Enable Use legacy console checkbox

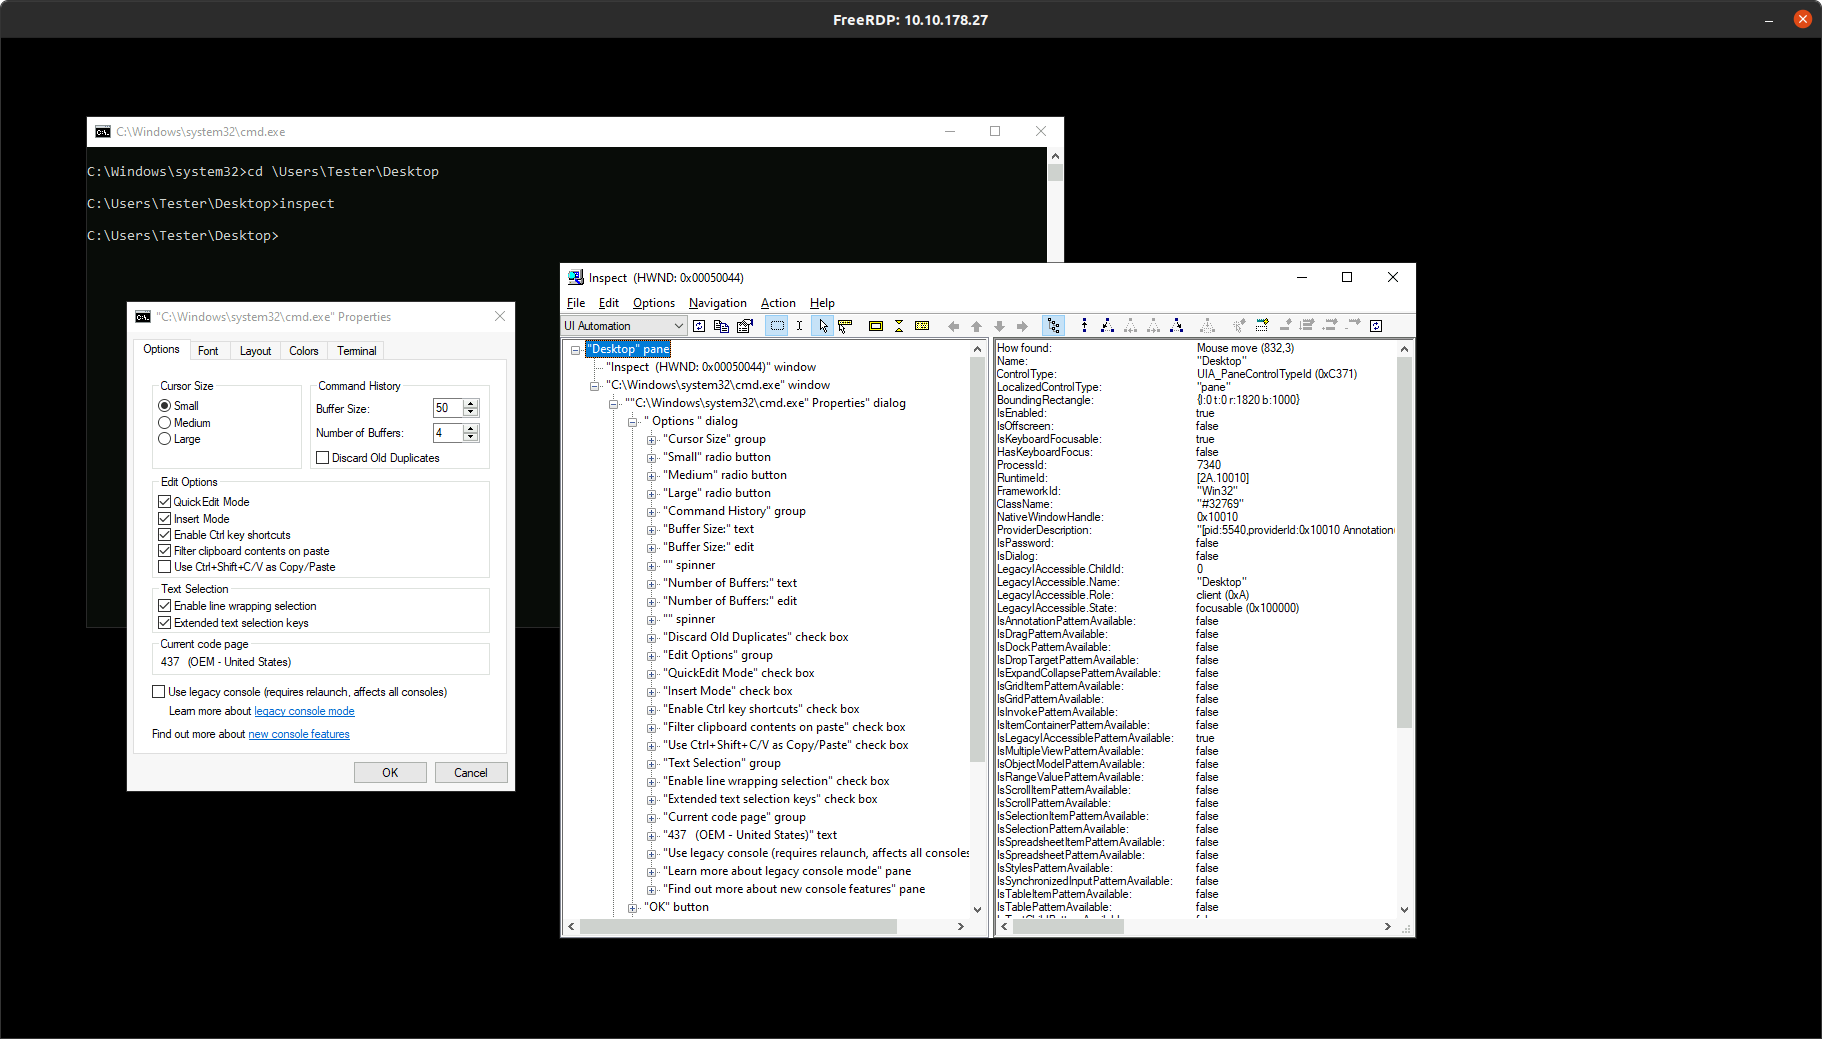[x=158, y=692]
